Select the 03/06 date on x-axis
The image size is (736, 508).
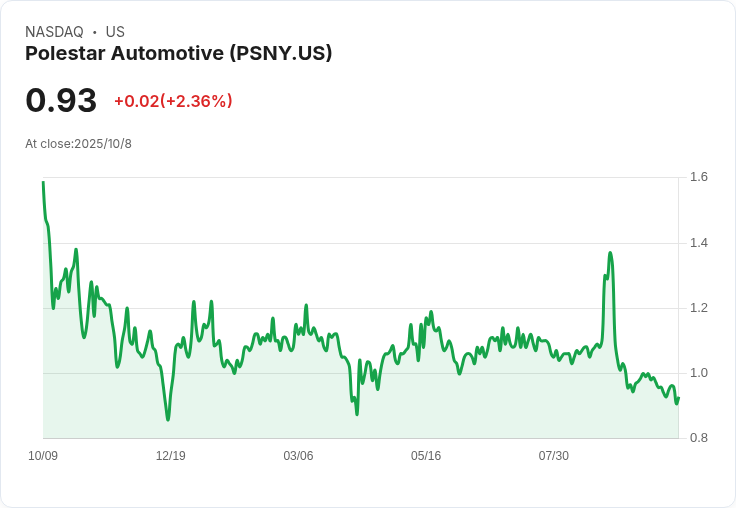298,456
